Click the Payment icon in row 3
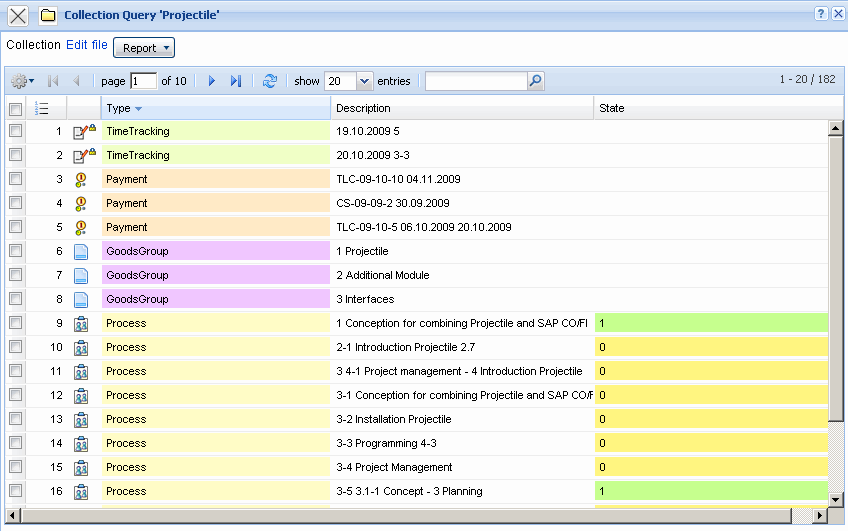 [x=82, y=180]
